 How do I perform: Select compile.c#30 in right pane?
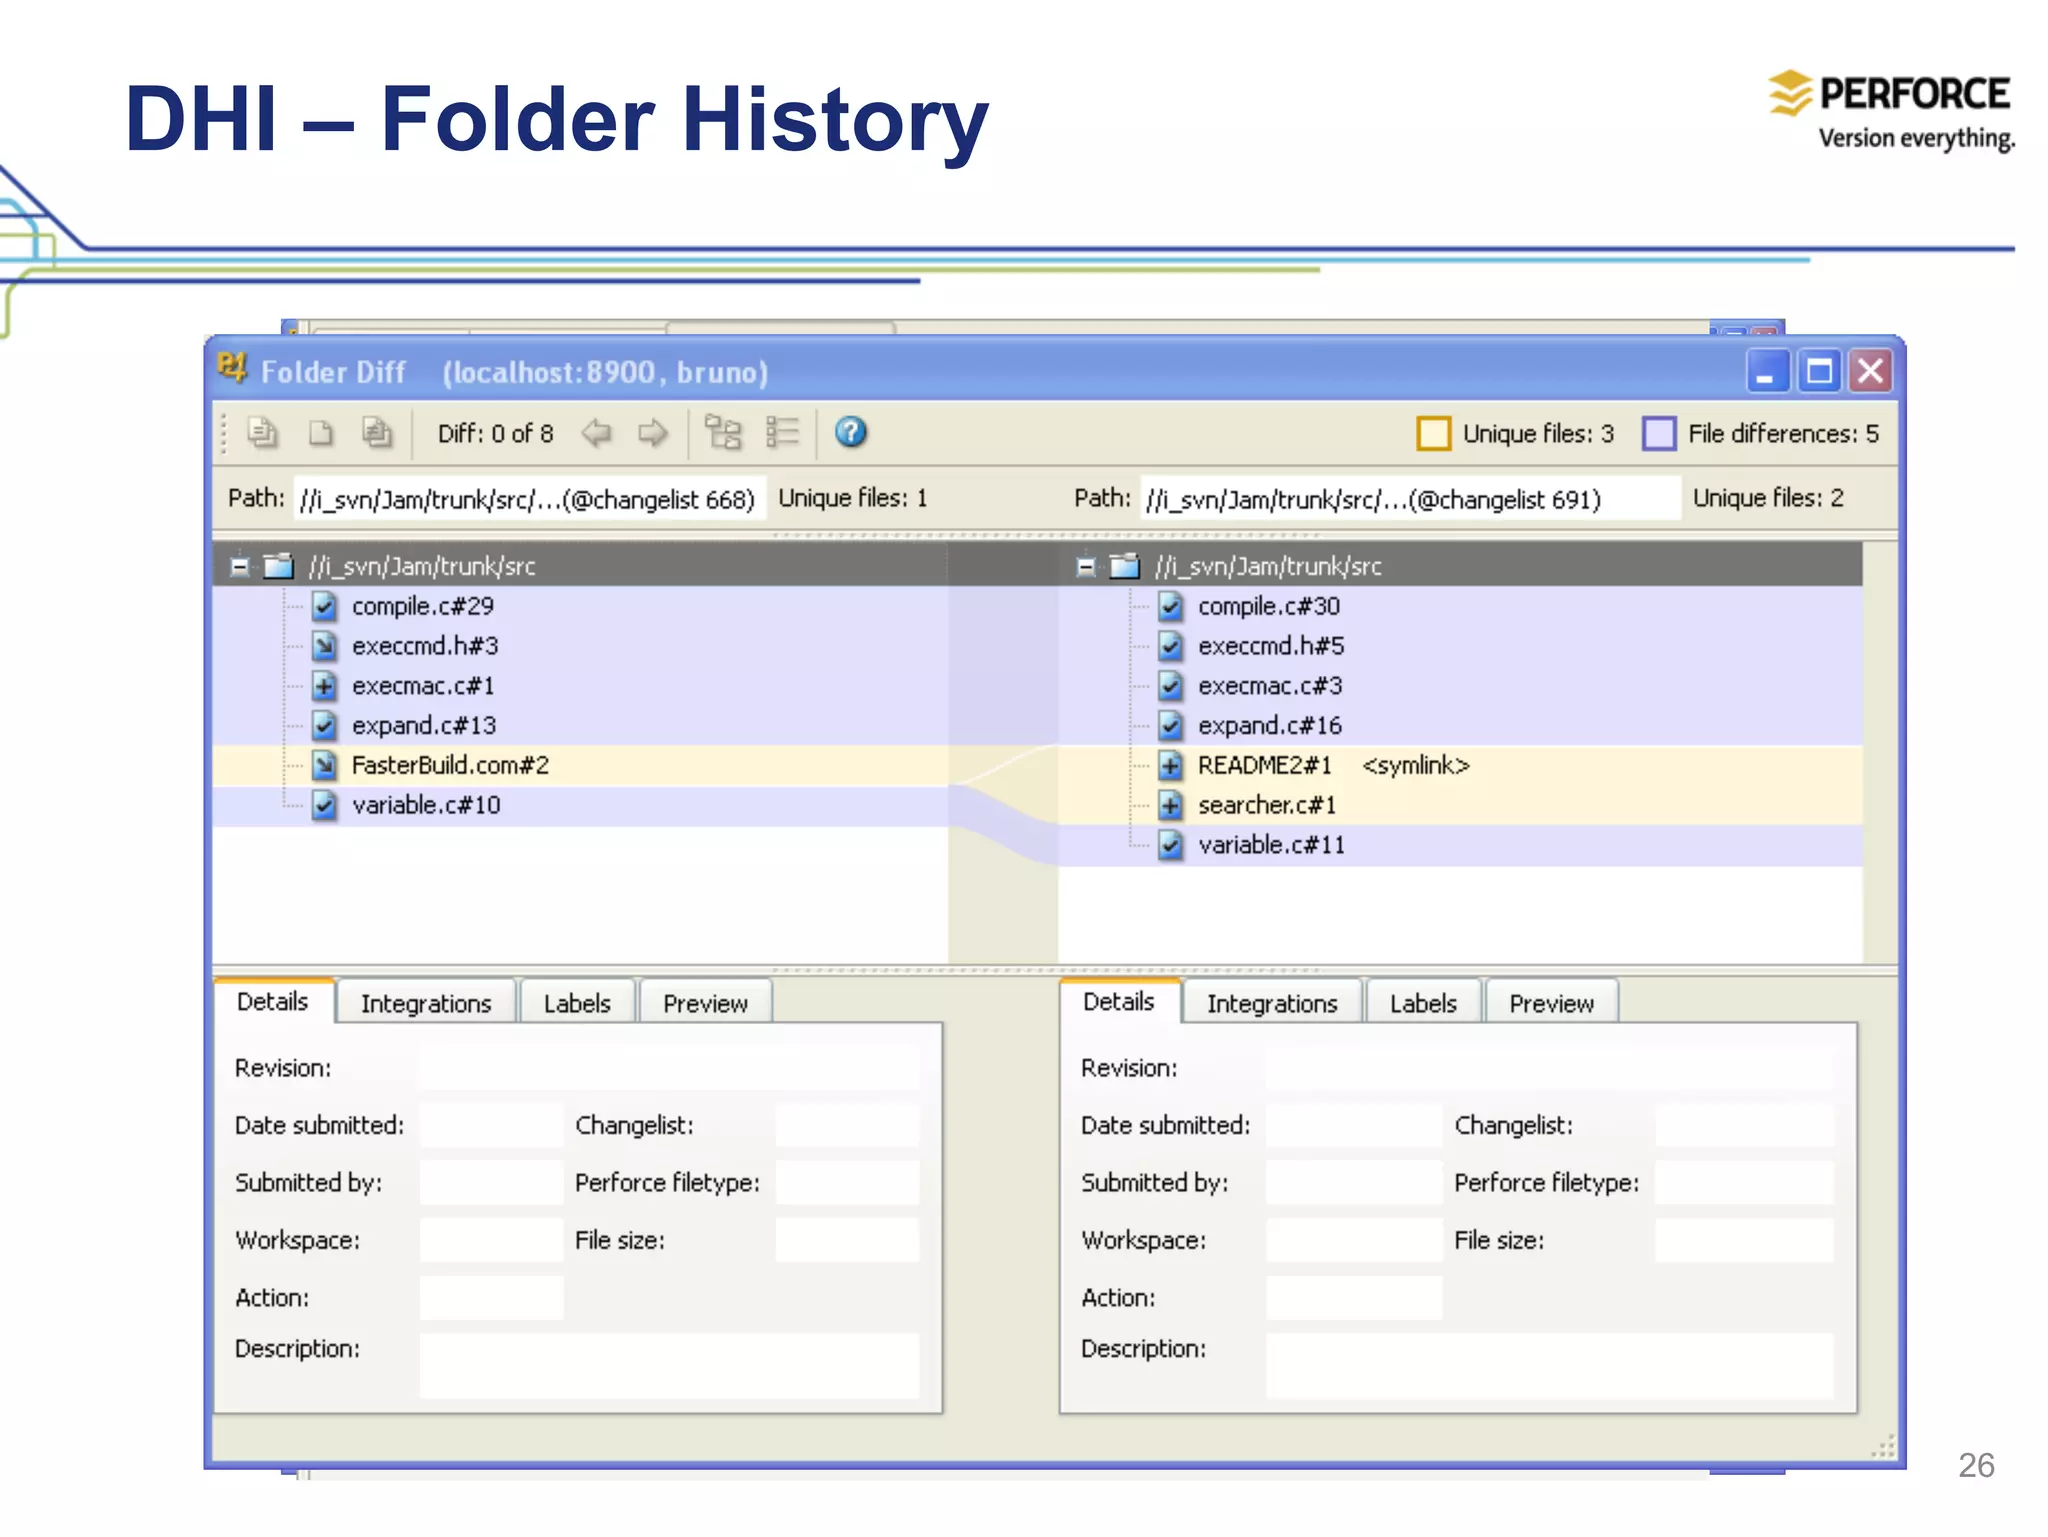click(1268, 606)
